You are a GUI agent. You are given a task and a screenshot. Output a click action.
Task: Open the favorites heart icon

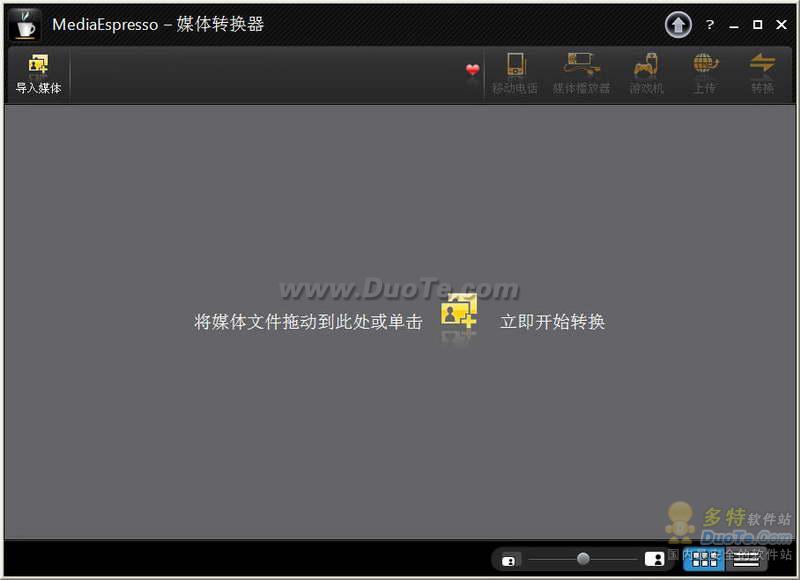point(472,70)
